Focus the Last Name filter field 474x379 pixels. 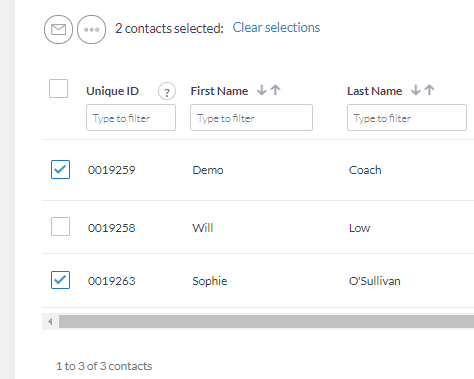pyautogui.click(x=407, y=118)
